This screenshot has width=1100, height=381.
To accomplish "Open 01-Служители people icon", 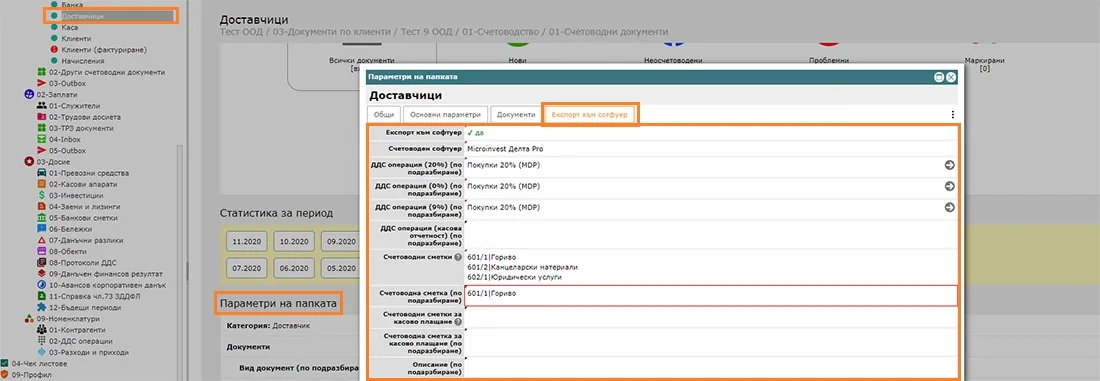I will click(41, 106).
